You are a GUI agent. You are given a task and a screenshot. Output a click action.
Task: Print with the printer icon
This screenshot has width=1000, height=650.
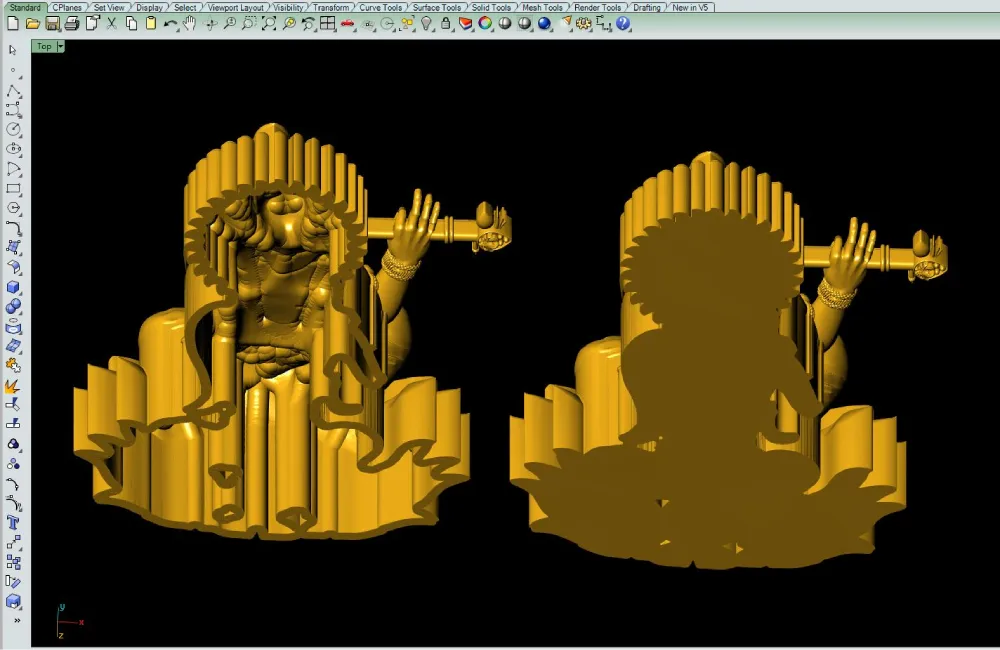72,24
